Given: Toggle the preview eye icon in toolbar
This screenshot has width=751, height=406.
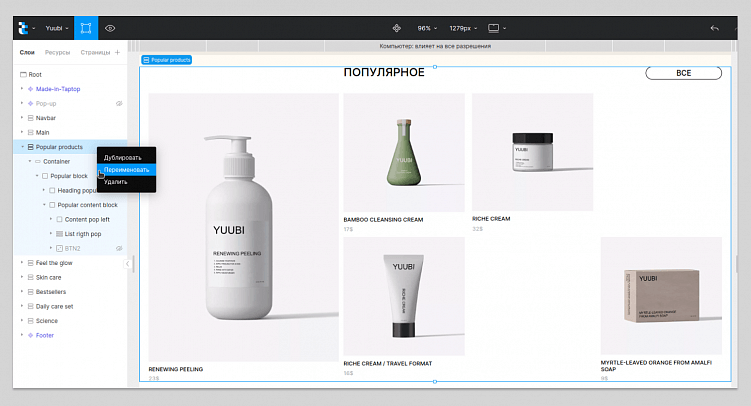Looking at the screenshot, I should coord(110,28).
